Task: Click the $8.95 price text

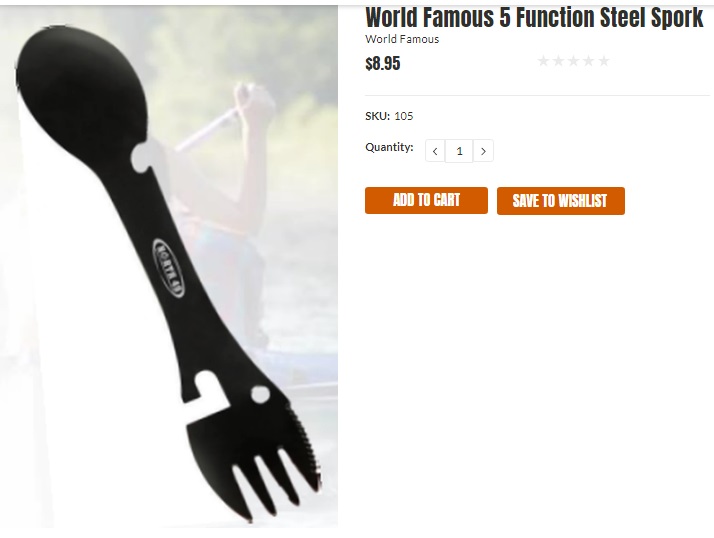Action: tap(382, 63)
